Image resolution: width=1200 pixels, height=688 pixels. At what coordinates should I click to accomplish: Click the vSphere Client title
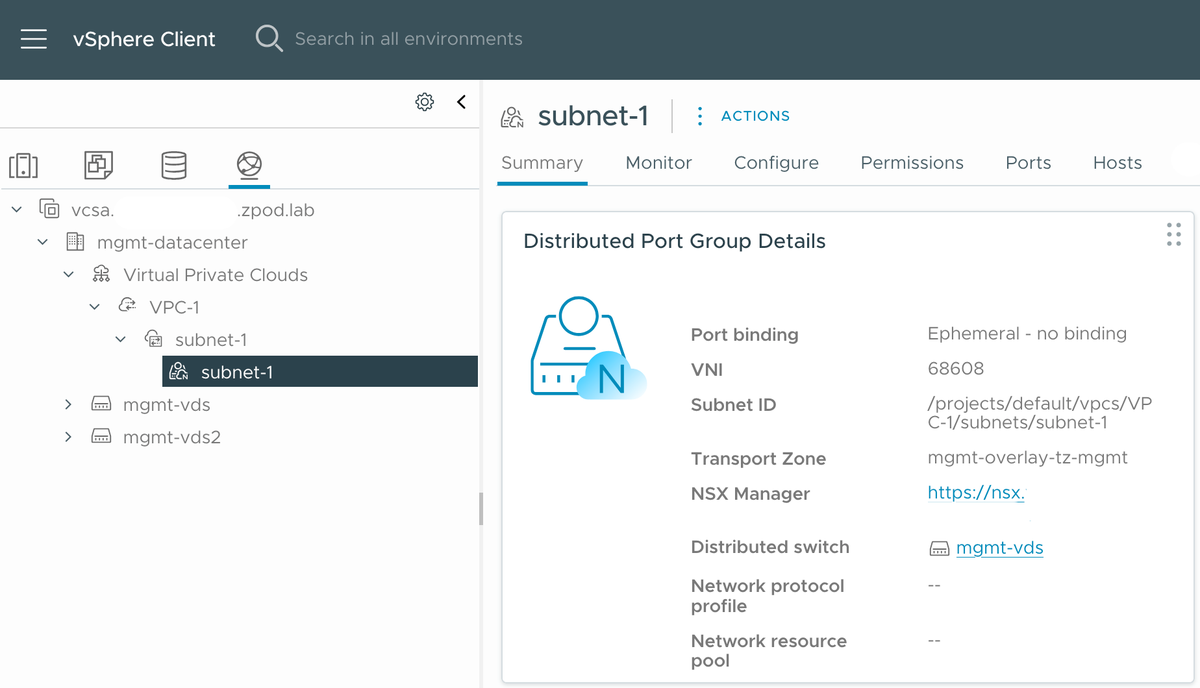pyautogui.click(x=144, y=39)
